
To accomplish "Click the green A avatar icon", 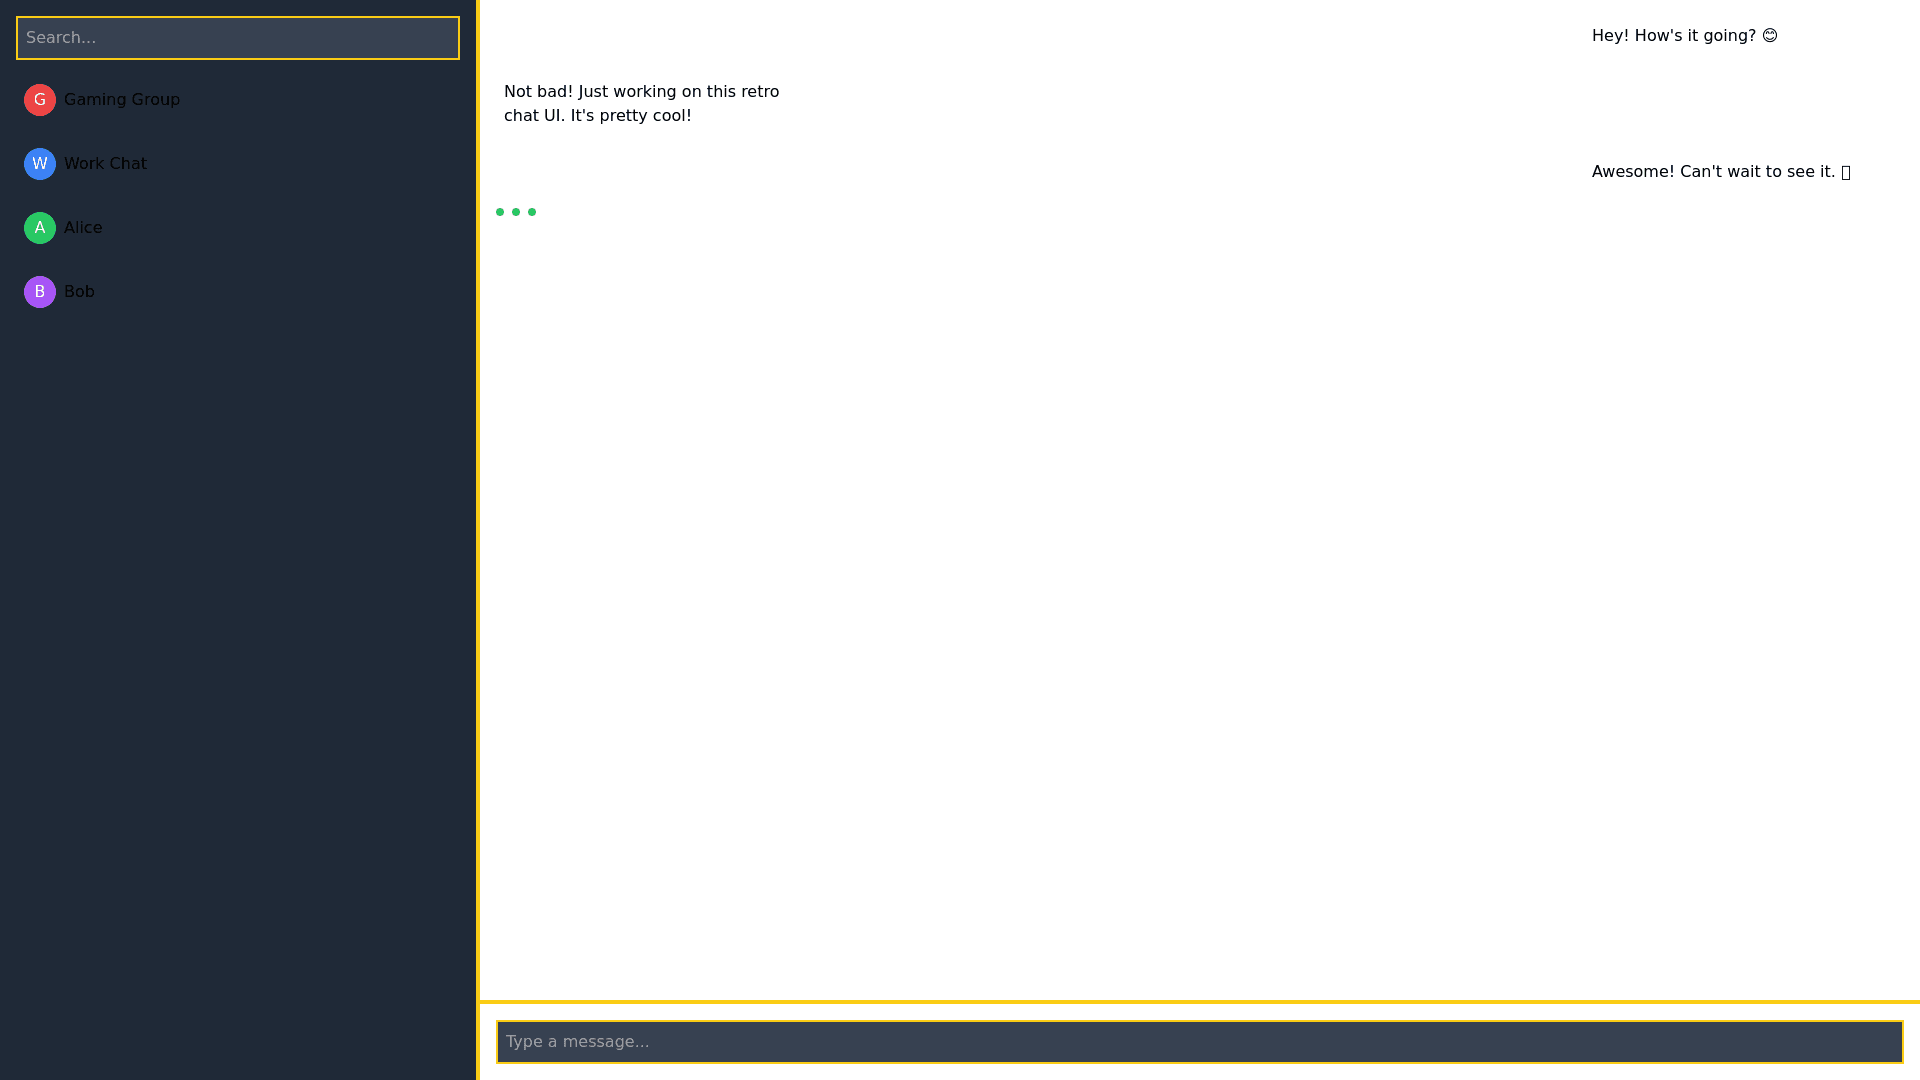I will [x=40, y=228].
